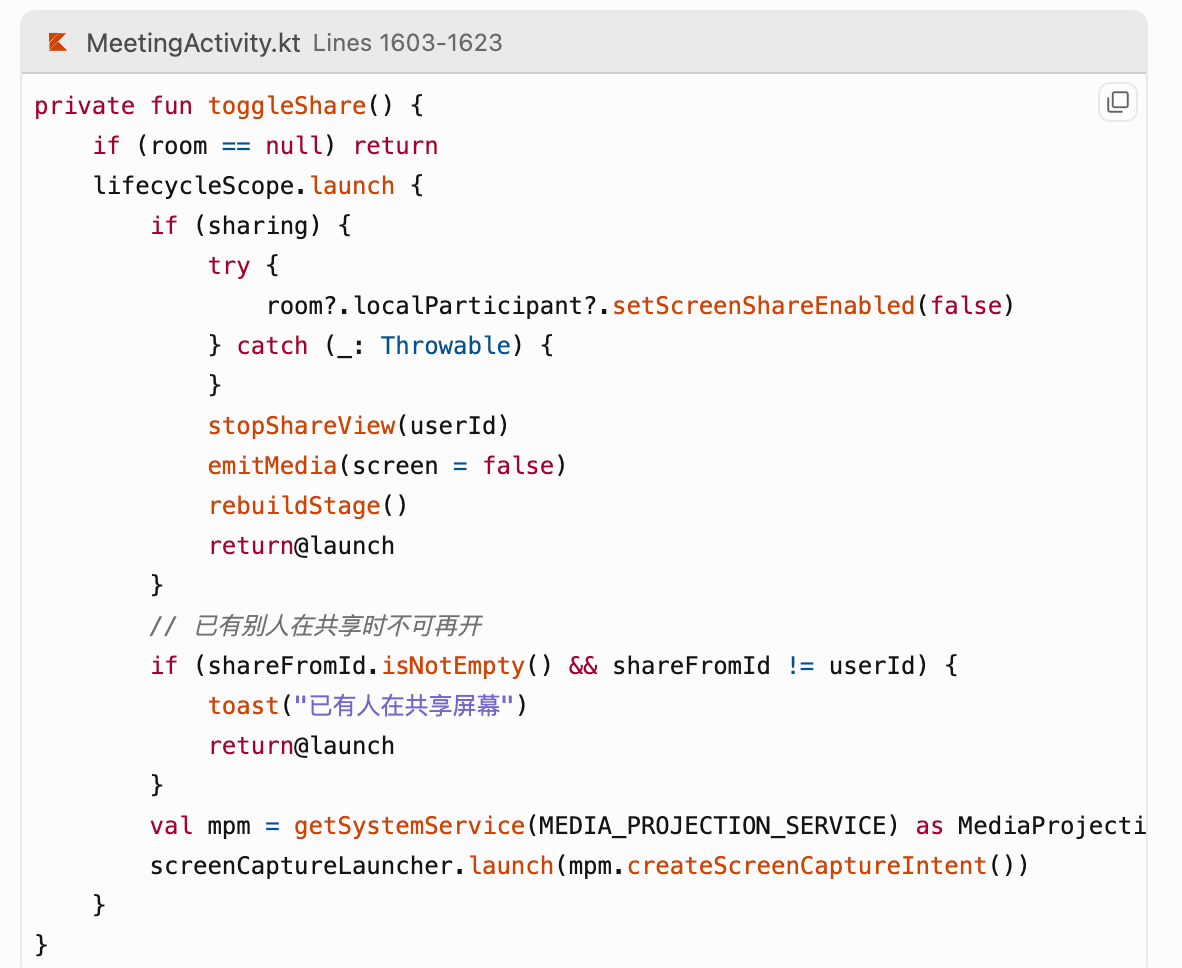Viewport: 1182px width, 968px height.
Task: Click the 'stopShareView(userId)' call
Action: coord(359,425)
